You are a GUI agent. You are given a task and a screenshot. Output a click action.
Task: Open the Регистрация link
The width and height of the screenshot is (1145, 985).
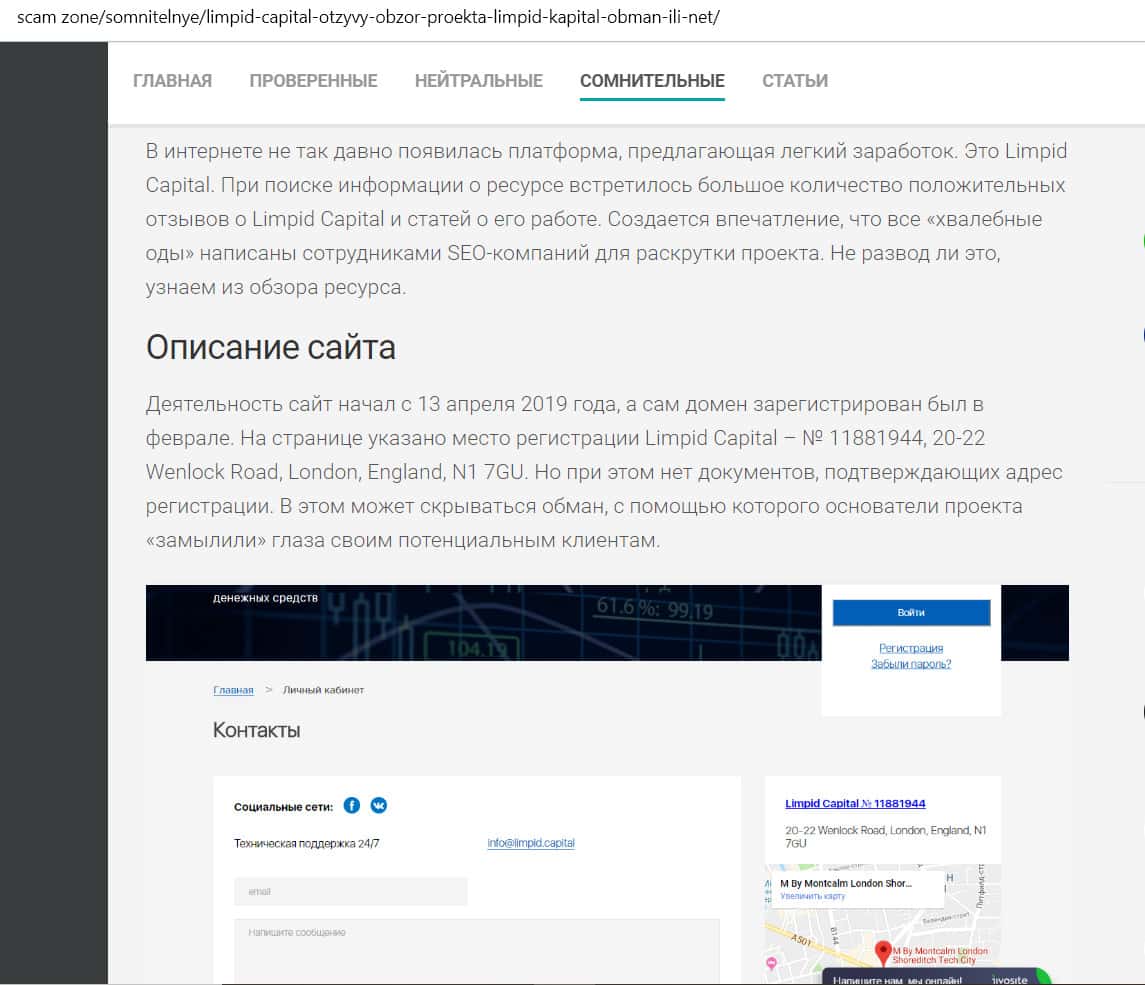(x=911, y=648)
